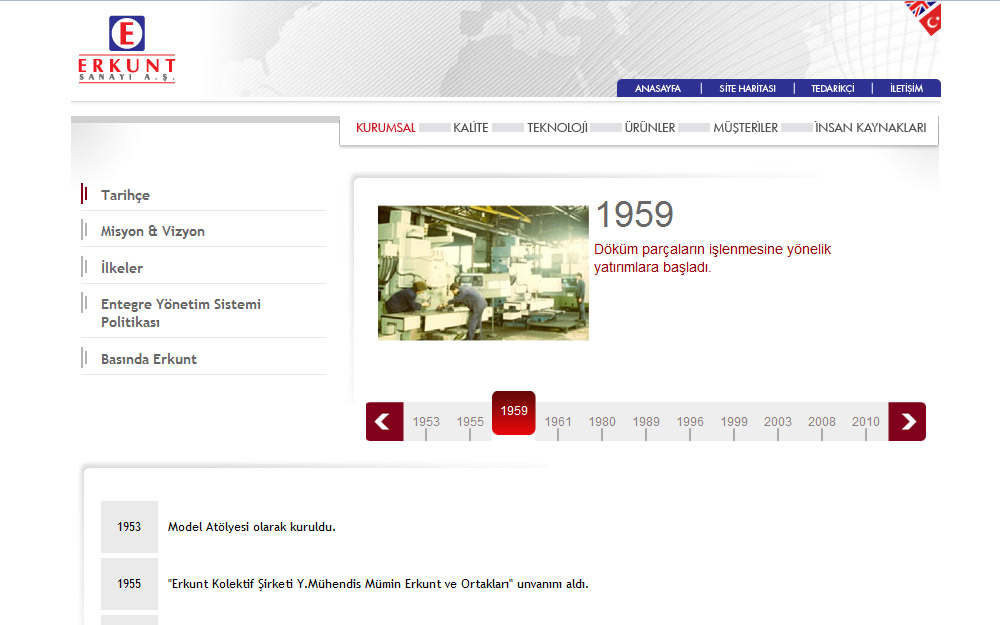1000x625 pixels.
Task: Select 1980 on the timeline
Action: click(x=602, y=422)
